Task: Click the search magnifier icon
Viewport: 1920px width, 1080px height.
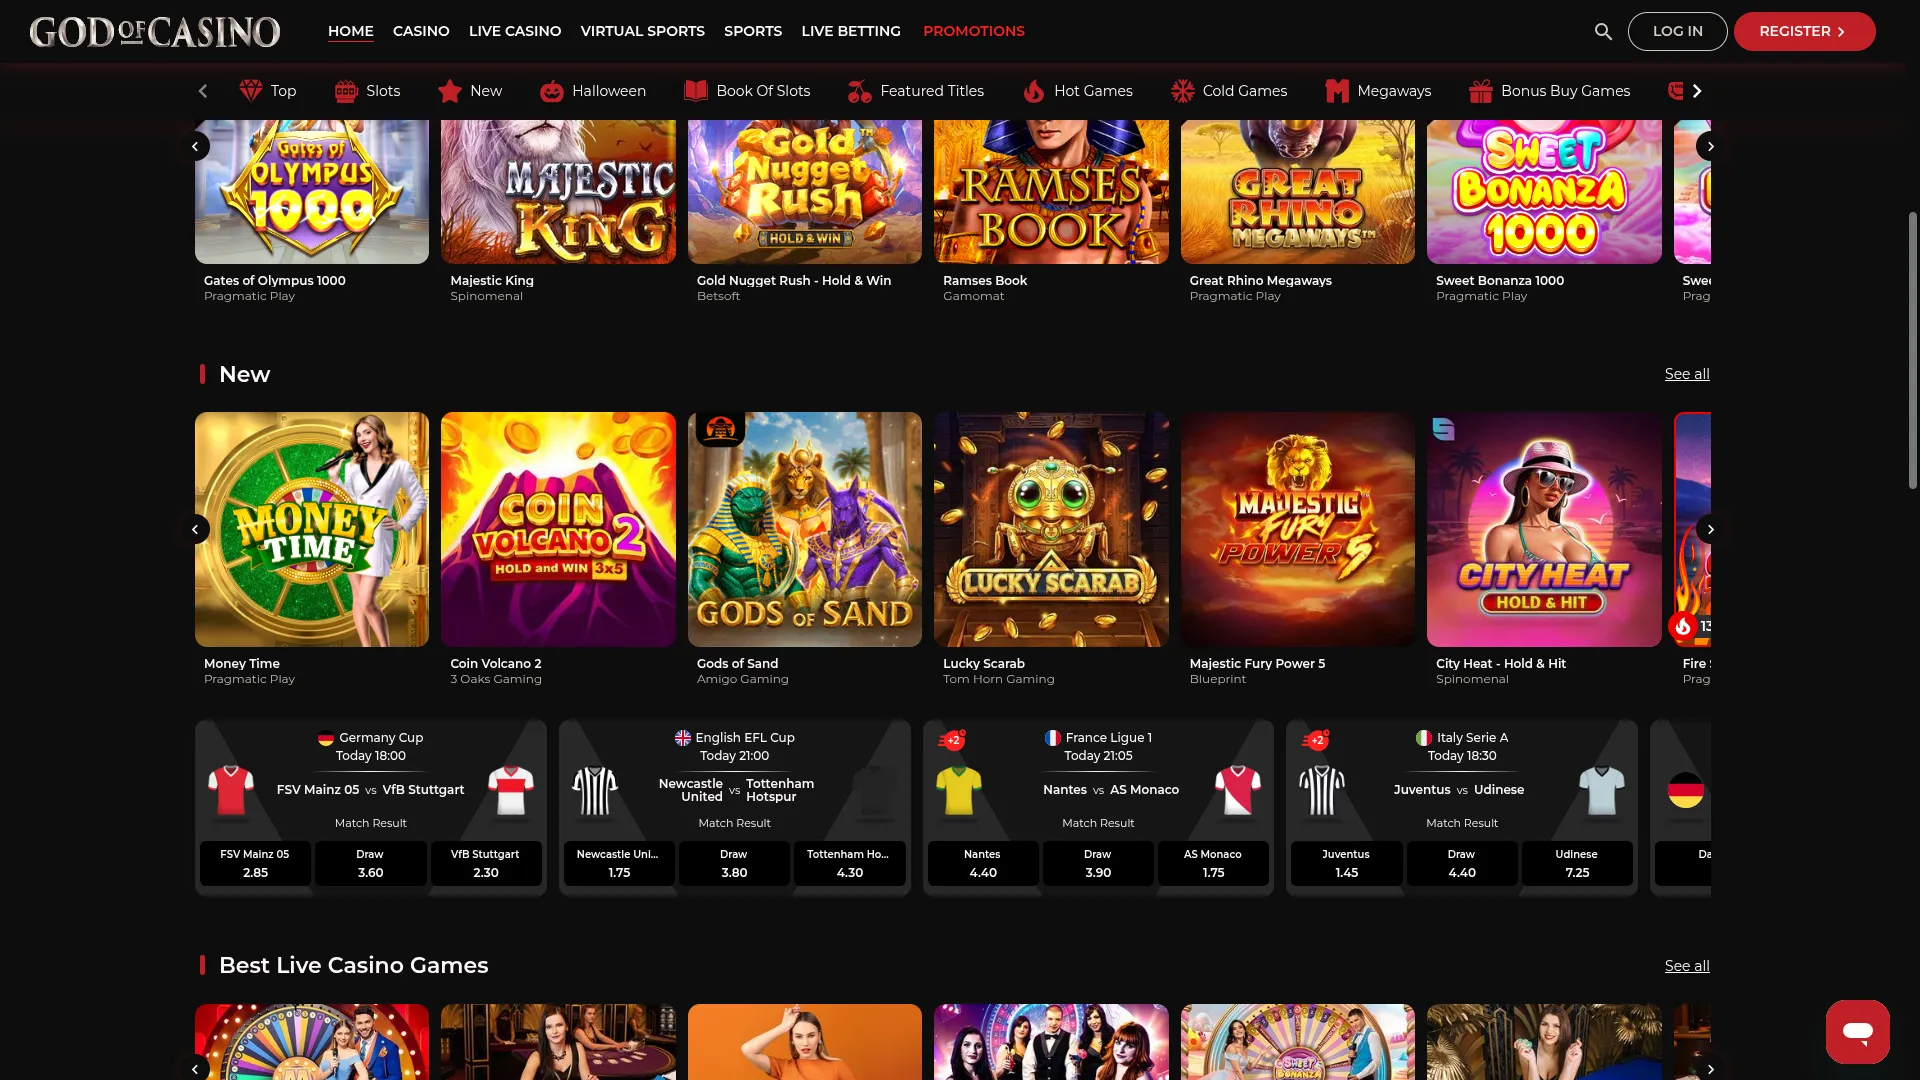Action: [1603, 32]
